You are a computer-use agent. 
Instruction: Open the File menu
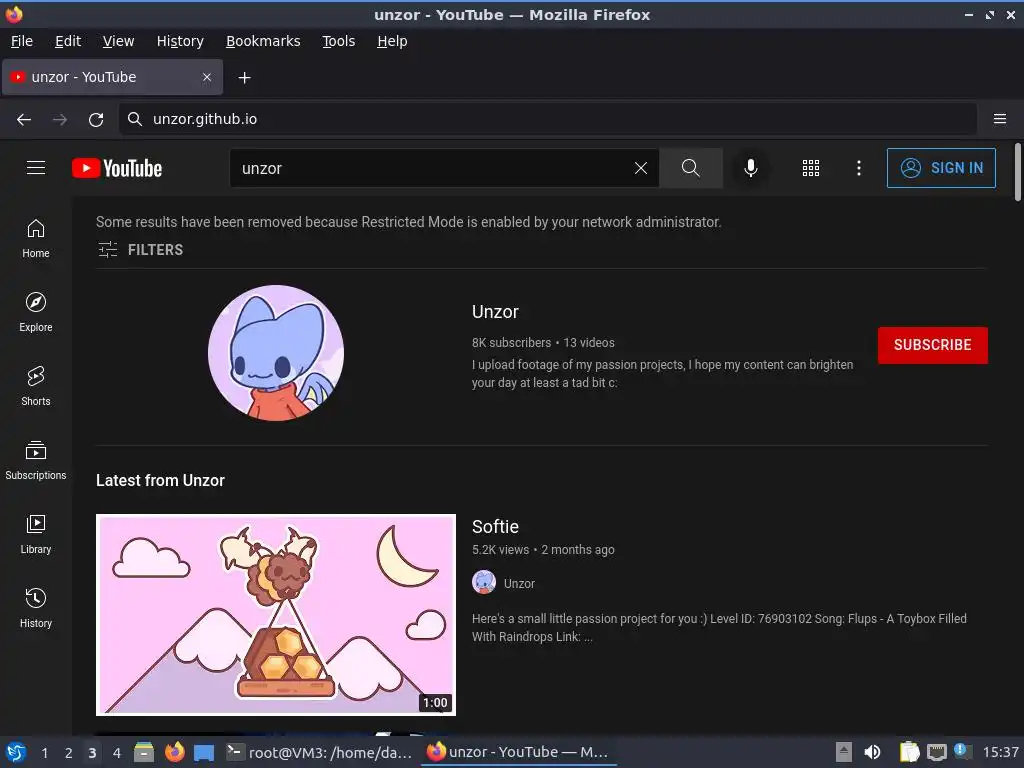(x=22, y=41)
